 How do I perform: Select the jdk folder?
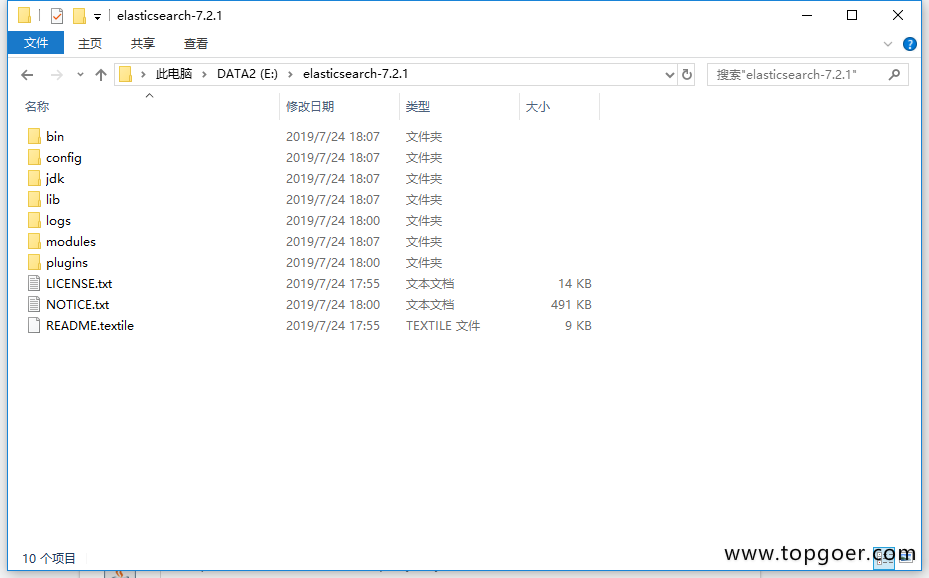(x=57, y=178)
